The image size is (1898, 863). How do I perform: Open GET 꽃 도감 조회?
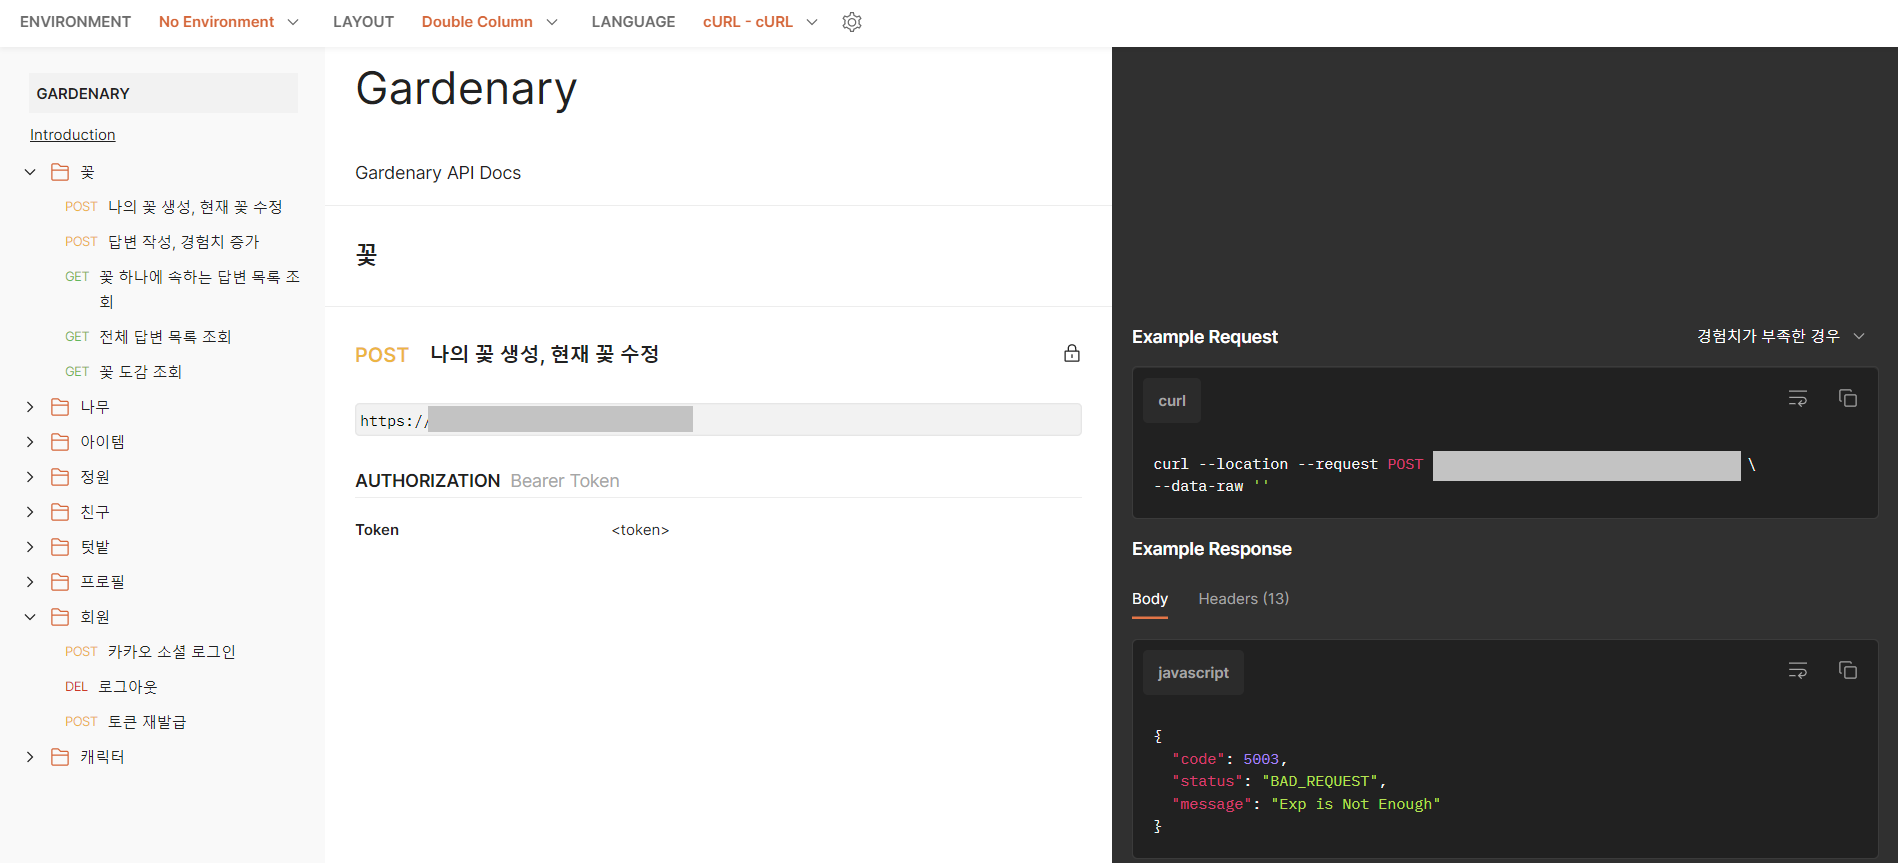pyautogui.click(x=123, y=372)
